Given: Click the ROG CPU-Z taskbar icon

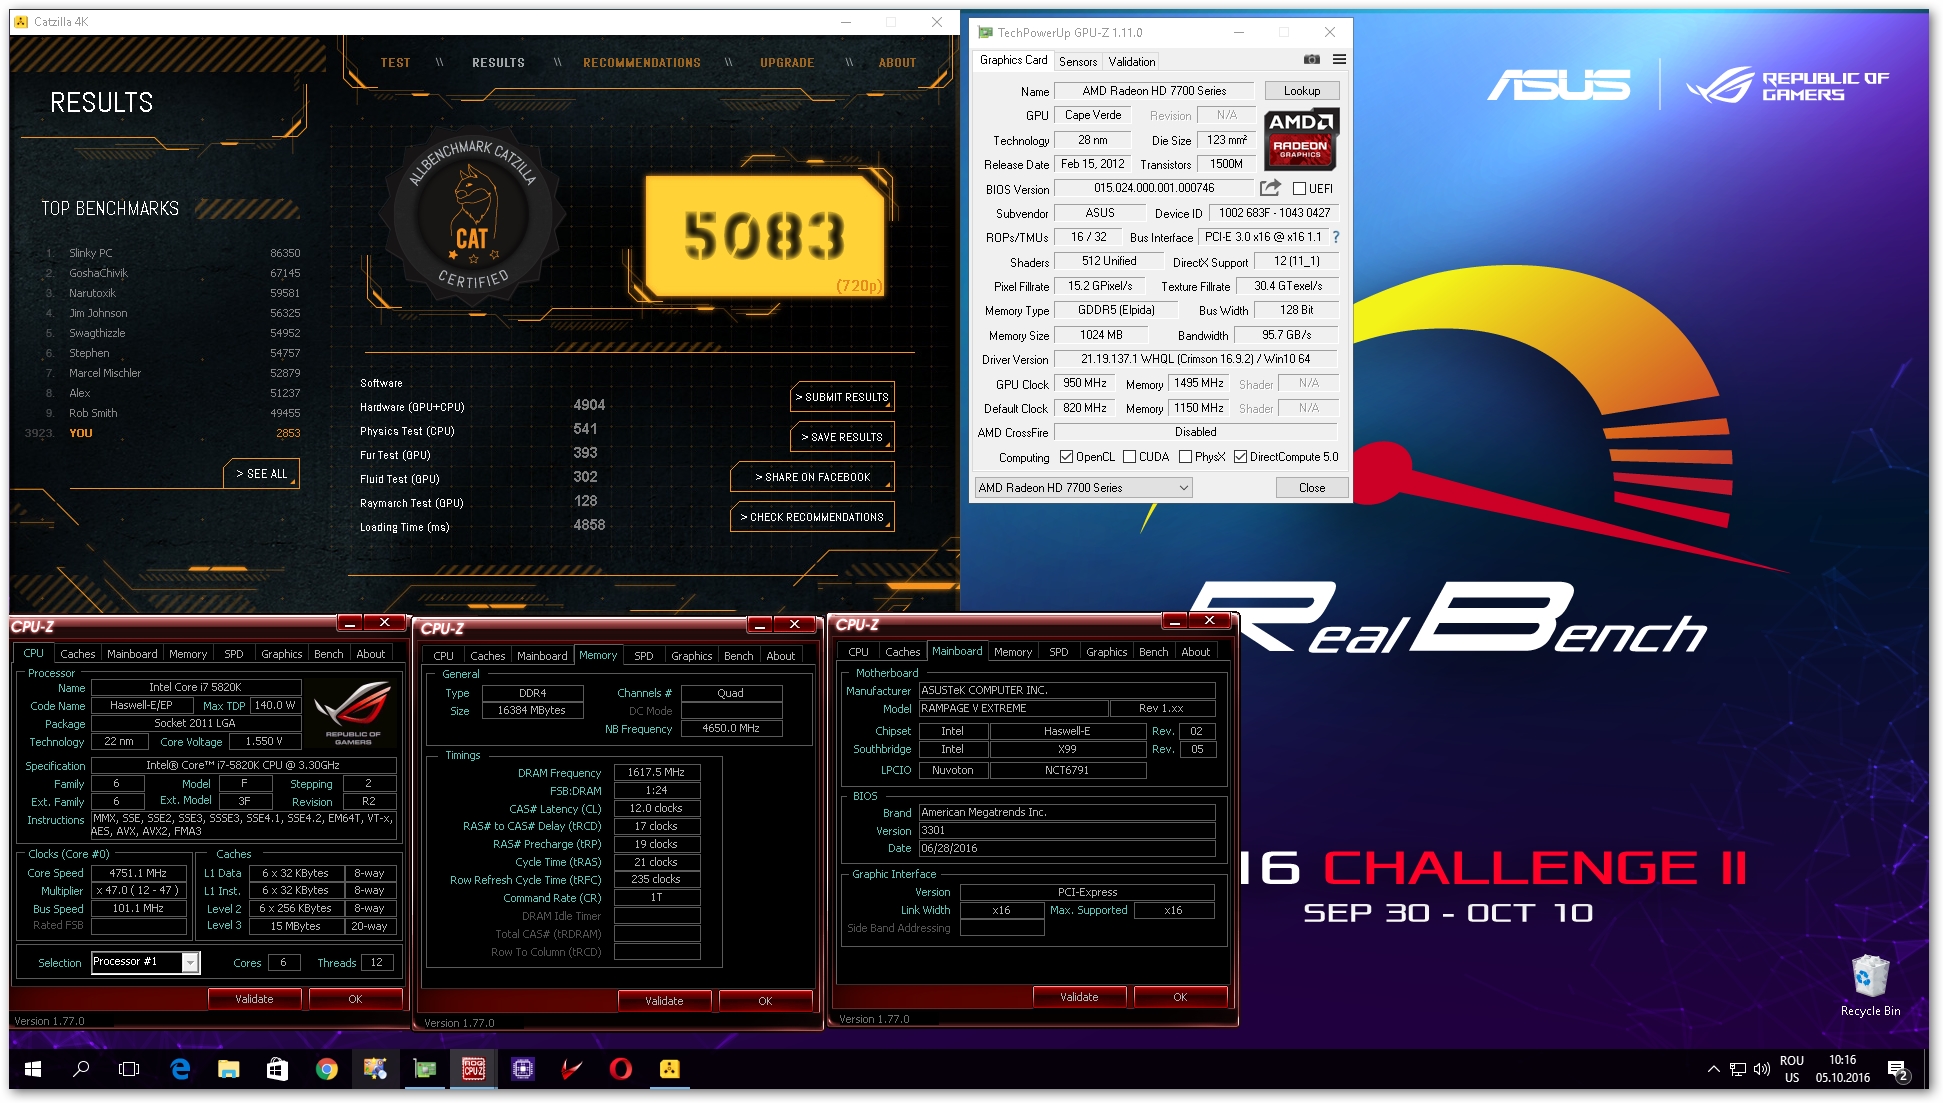Looking at the screenshot, I should point(474,1069).
